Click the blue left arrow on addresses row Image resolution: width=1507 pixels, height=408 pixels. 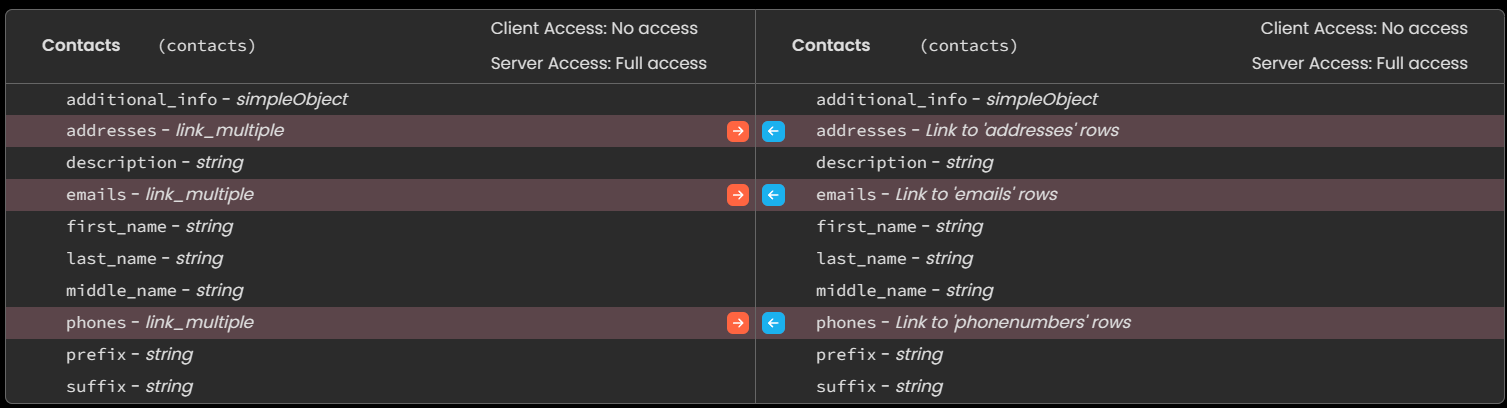(x=773, y=131)
